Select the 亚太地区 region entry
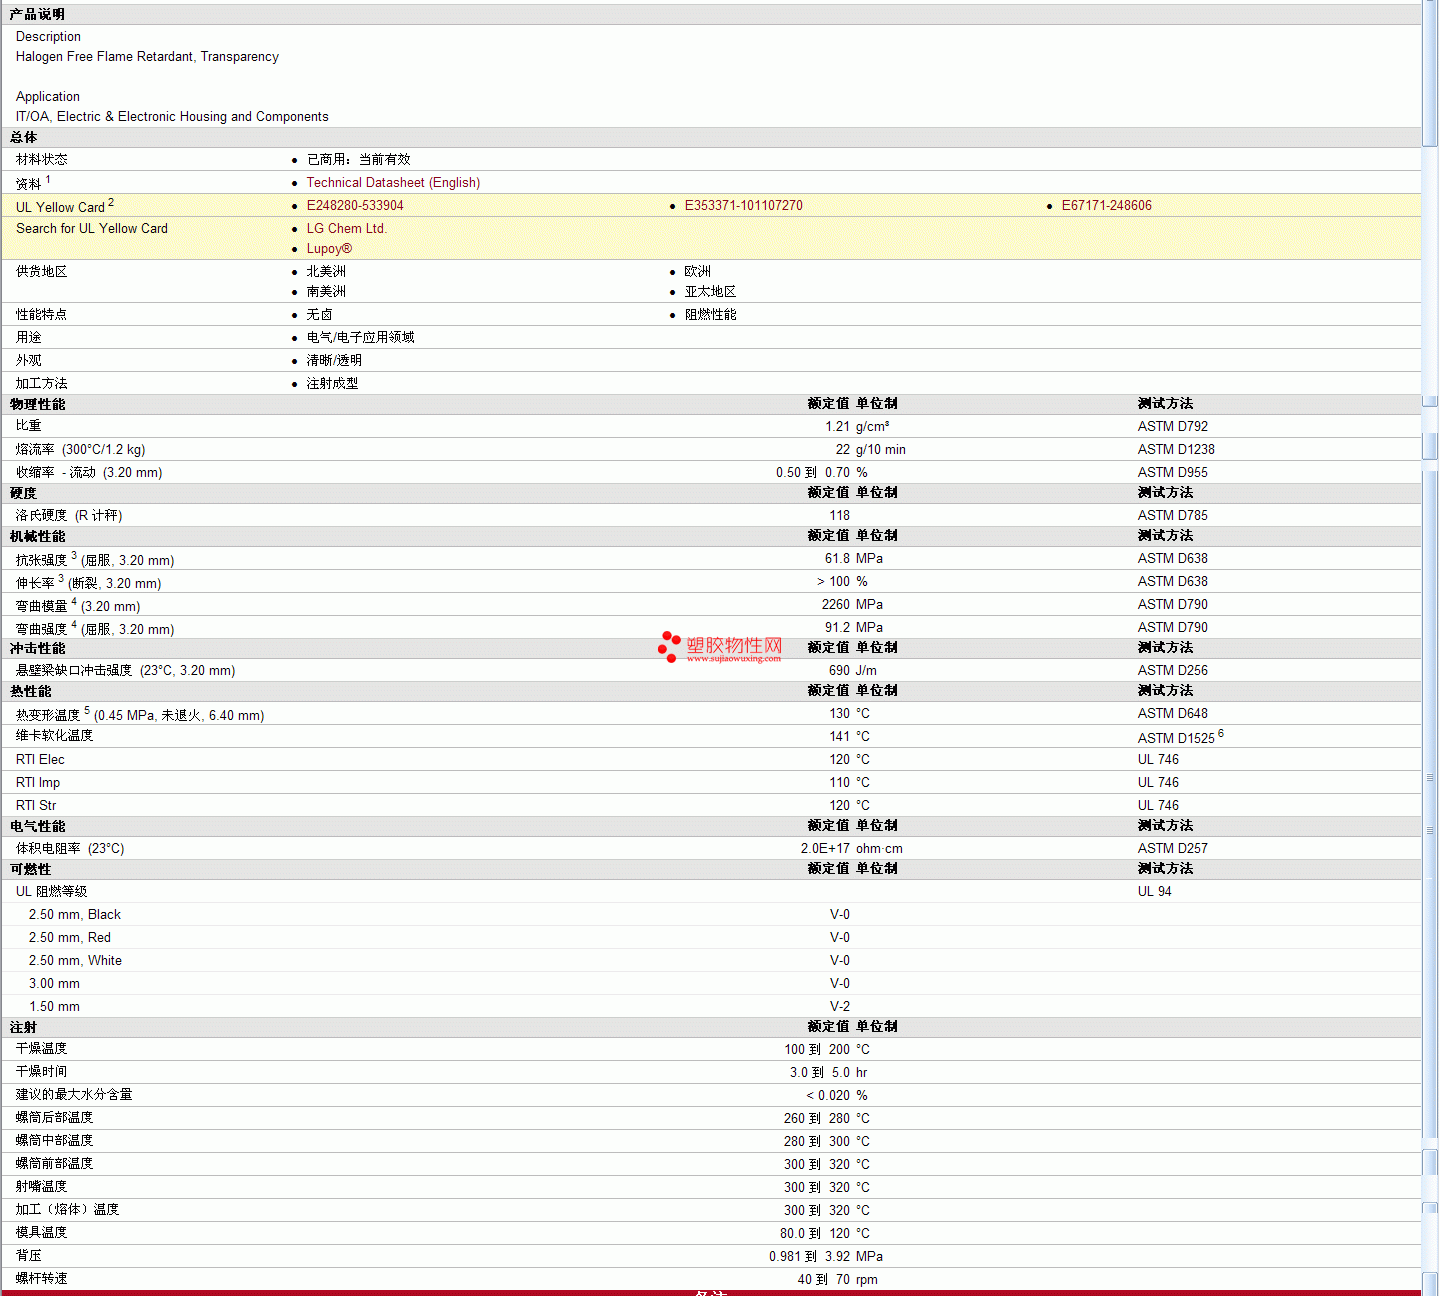 (x=711, y=292)
